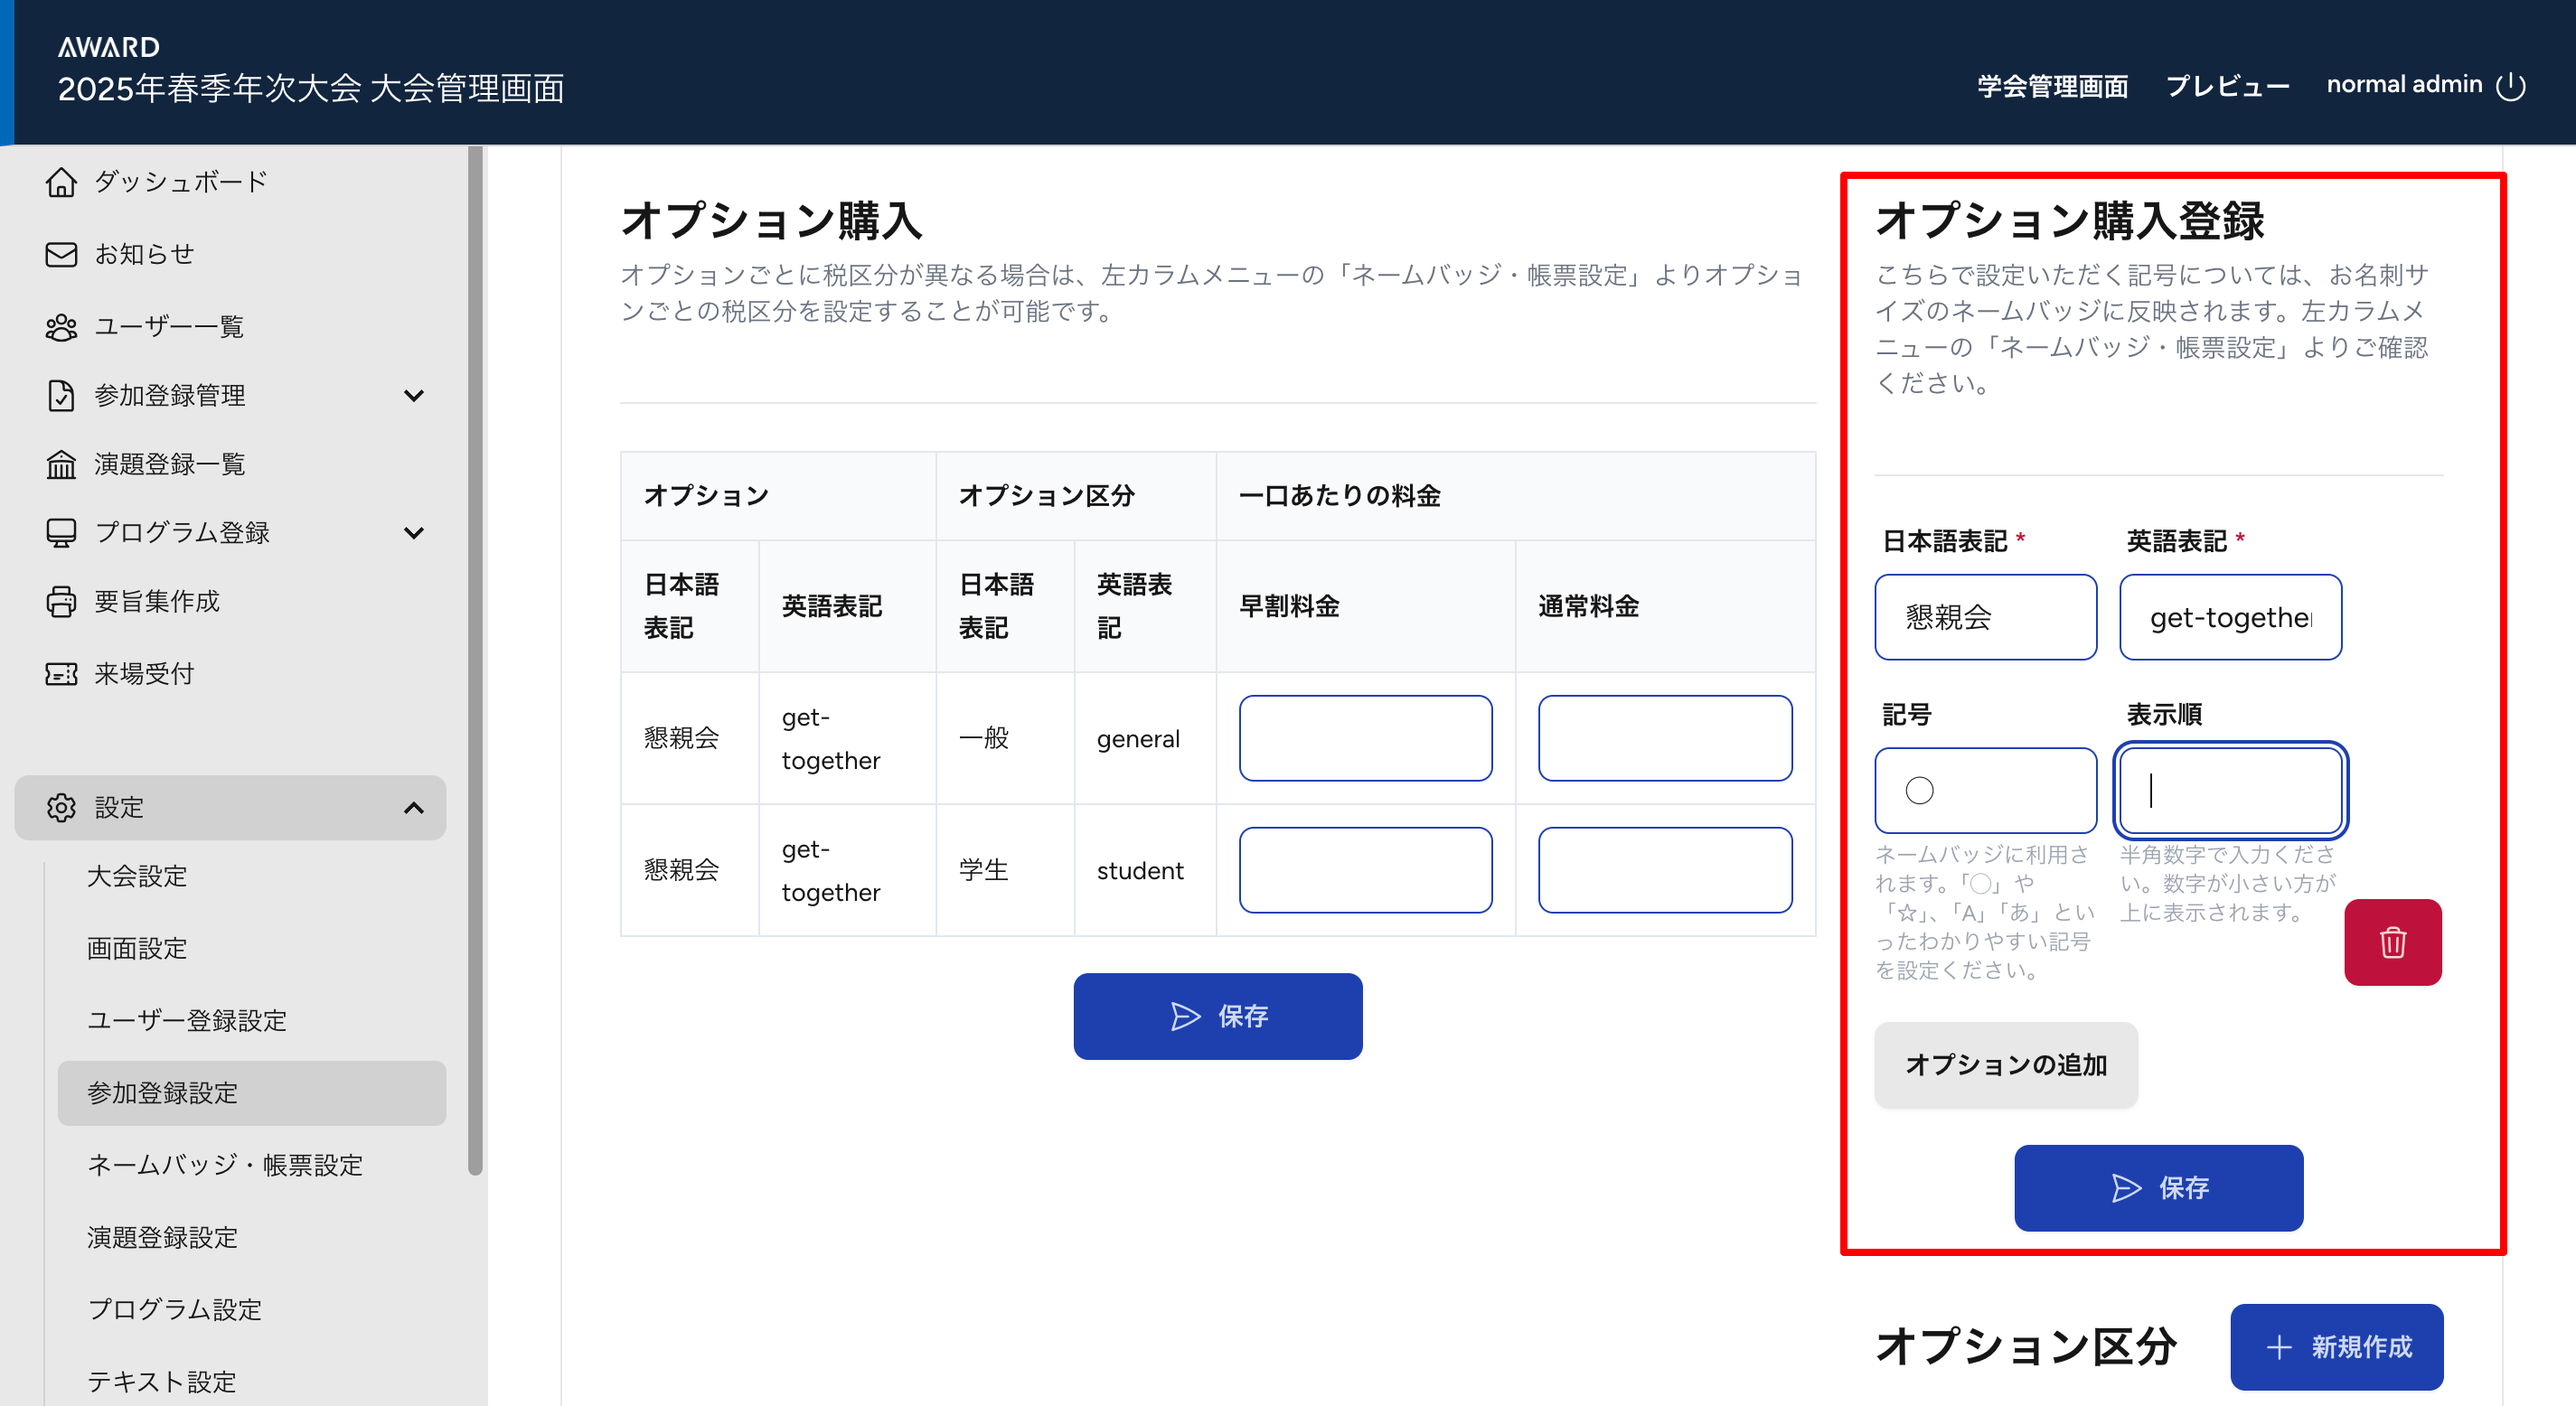Open 大会設定 in settings submenu
Viewport: 2576px width, 1406px height.
pos(137,876)
